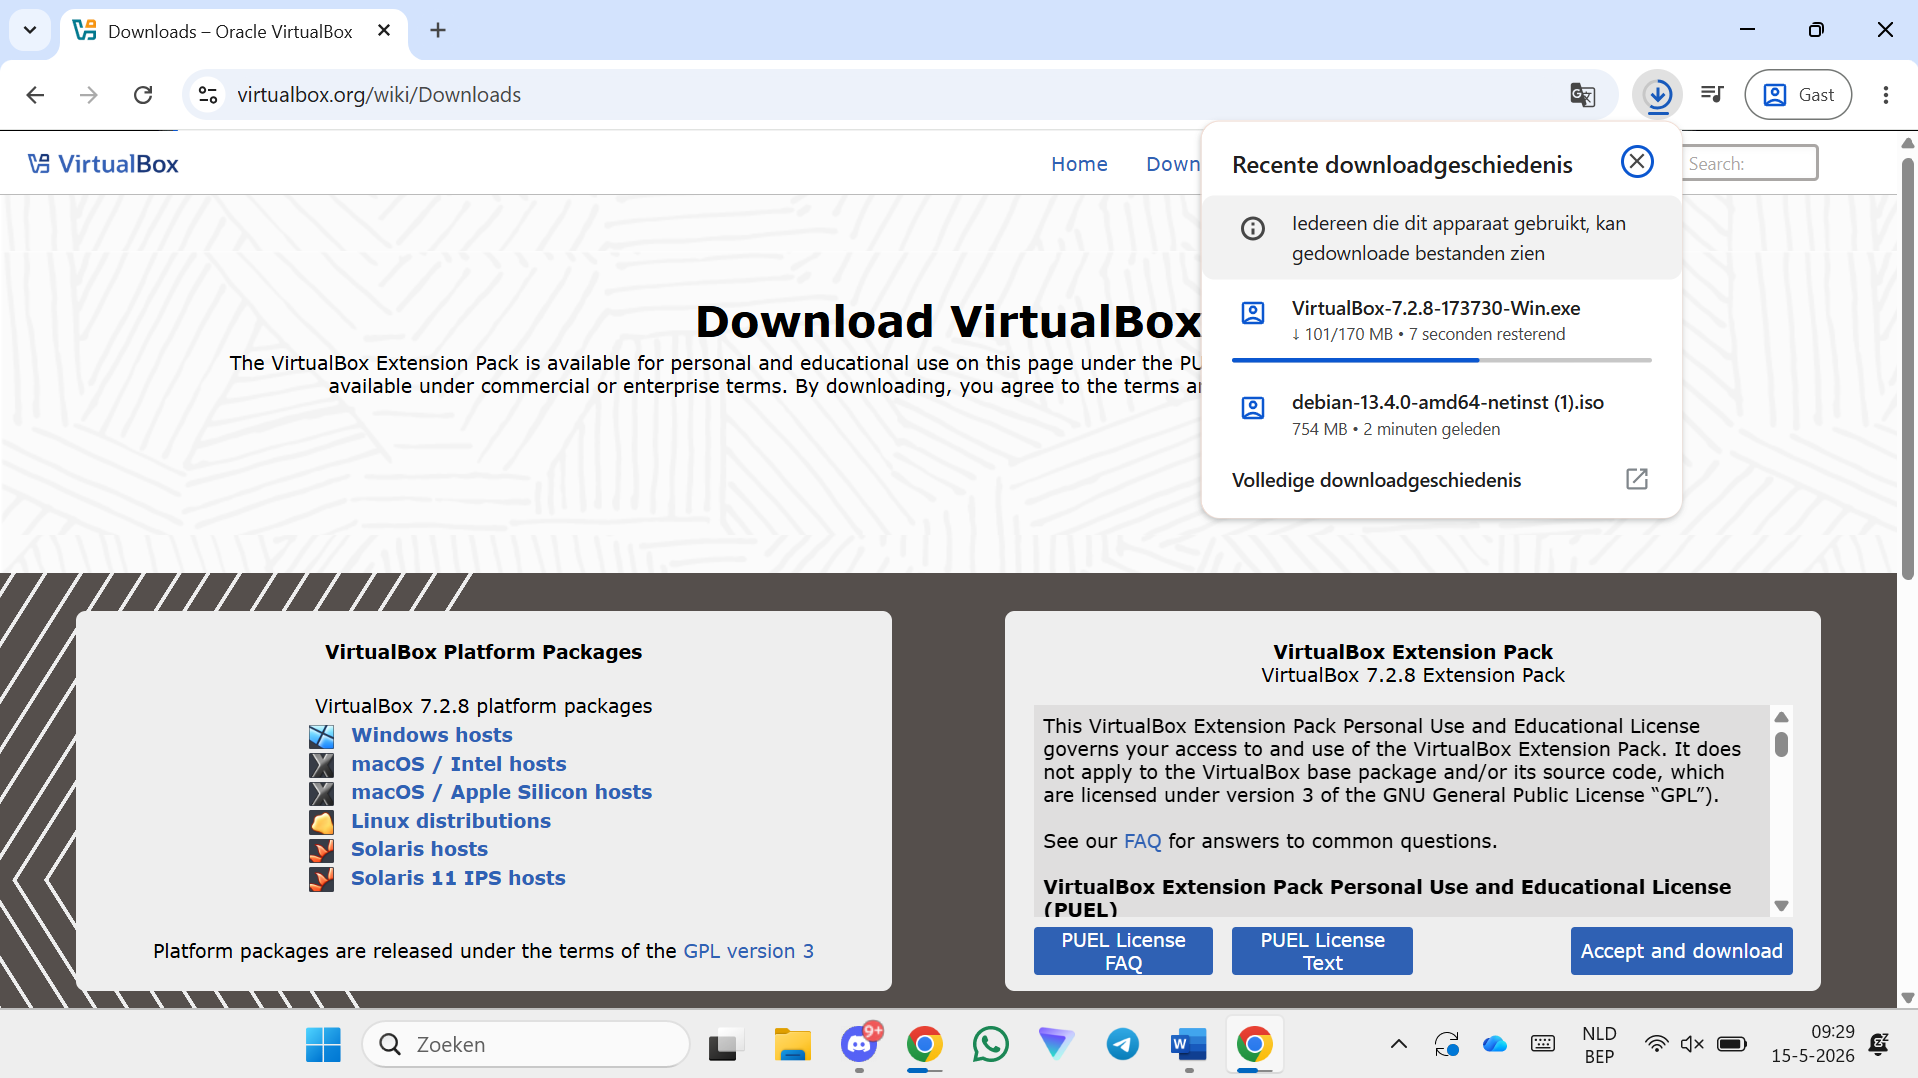The width and height of the screenshot is (1918, 1078).
Task: Go forward to the next page
Action: coord(89,95)
